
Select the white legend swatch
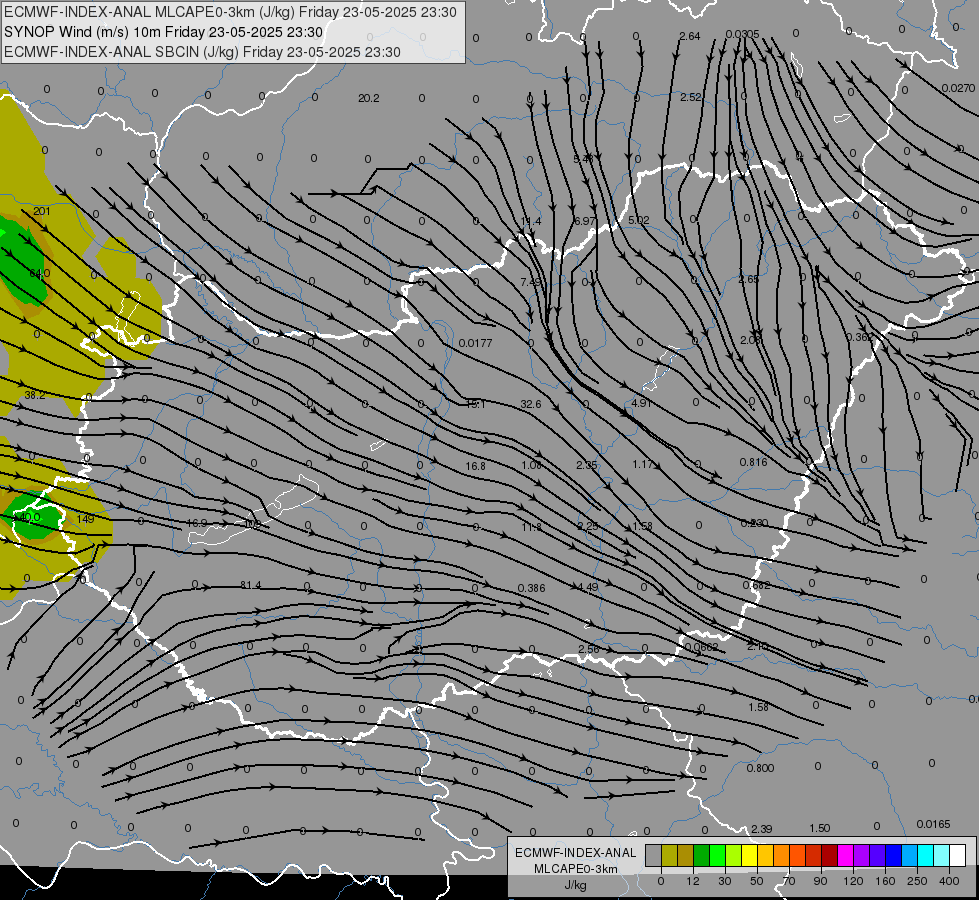(x=958, y=856)
